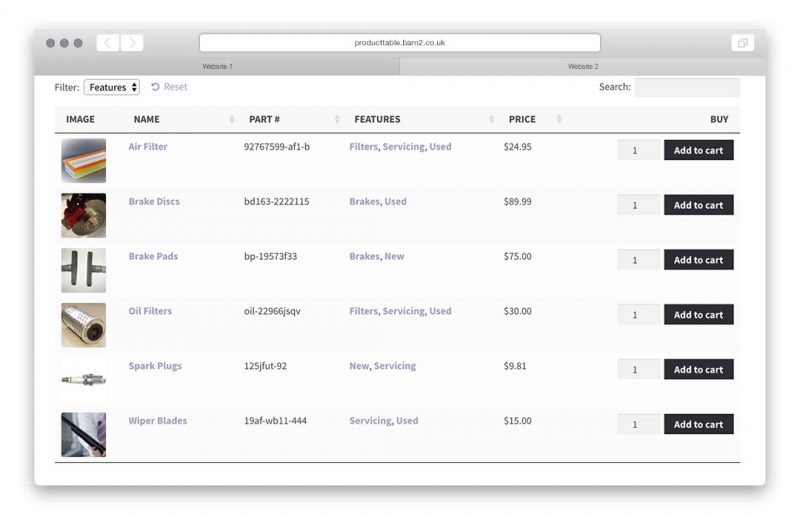Open the Brake Discs product link

(x=154, y=202)
